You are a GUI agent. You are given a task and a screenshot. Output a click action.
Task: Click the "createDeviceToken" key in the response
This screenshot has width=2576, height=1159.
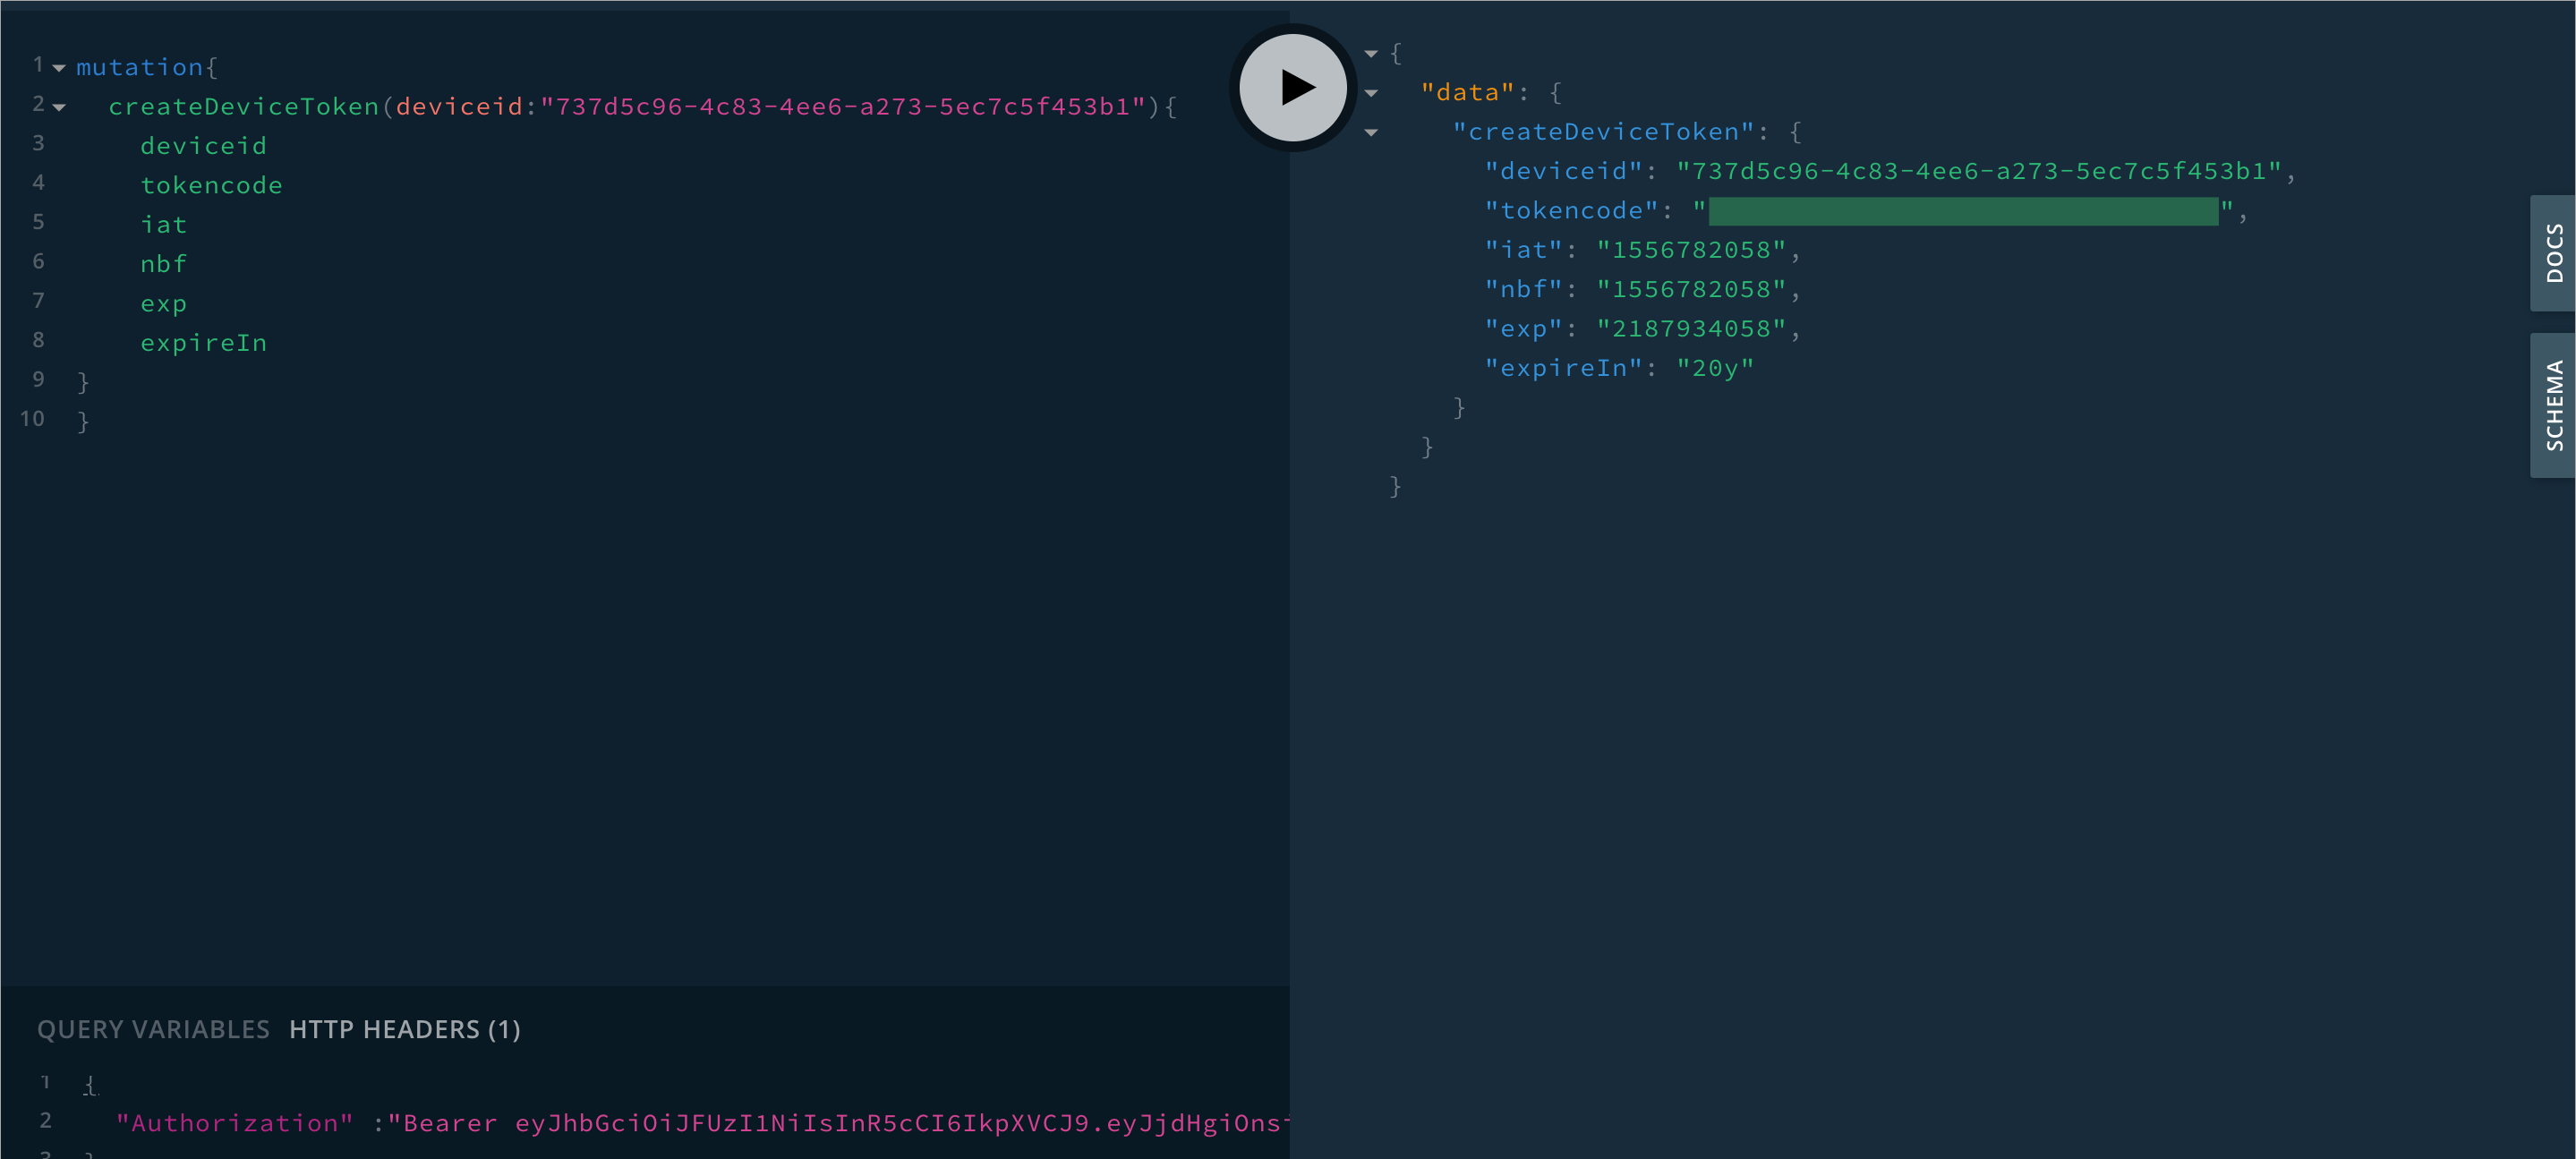coord(1604,132)
